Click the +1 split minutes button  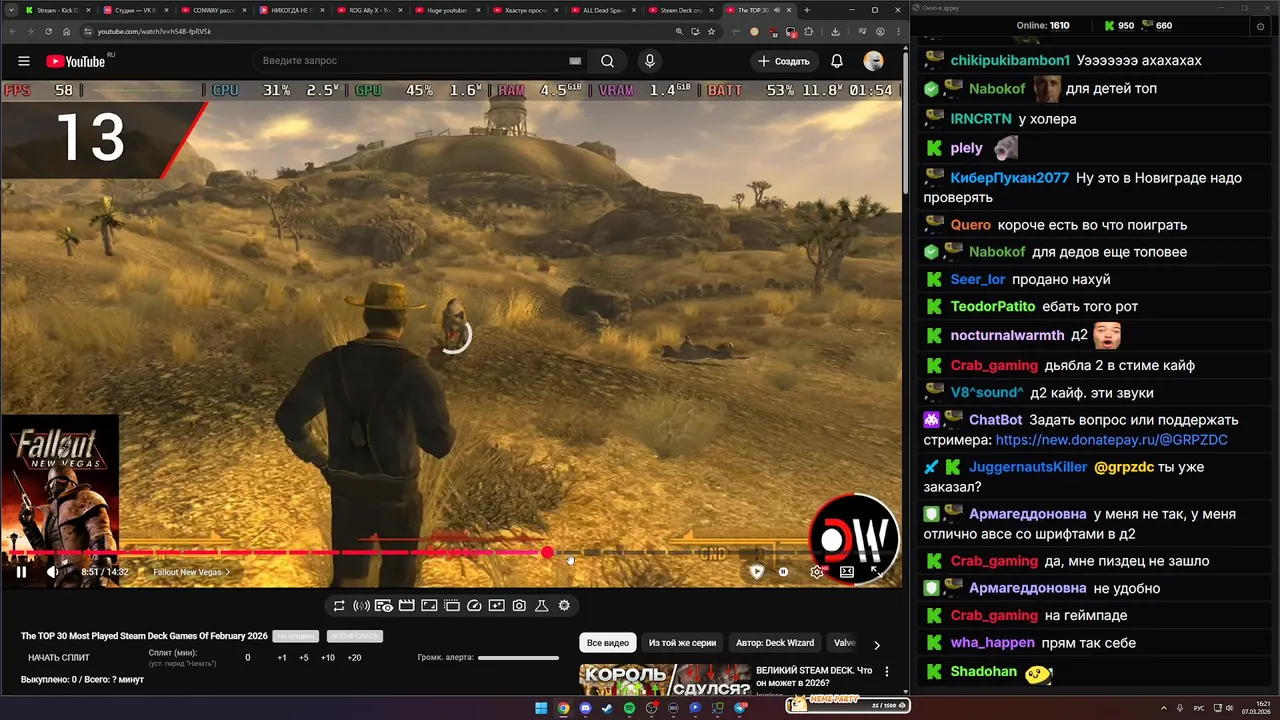coord(282,658)
